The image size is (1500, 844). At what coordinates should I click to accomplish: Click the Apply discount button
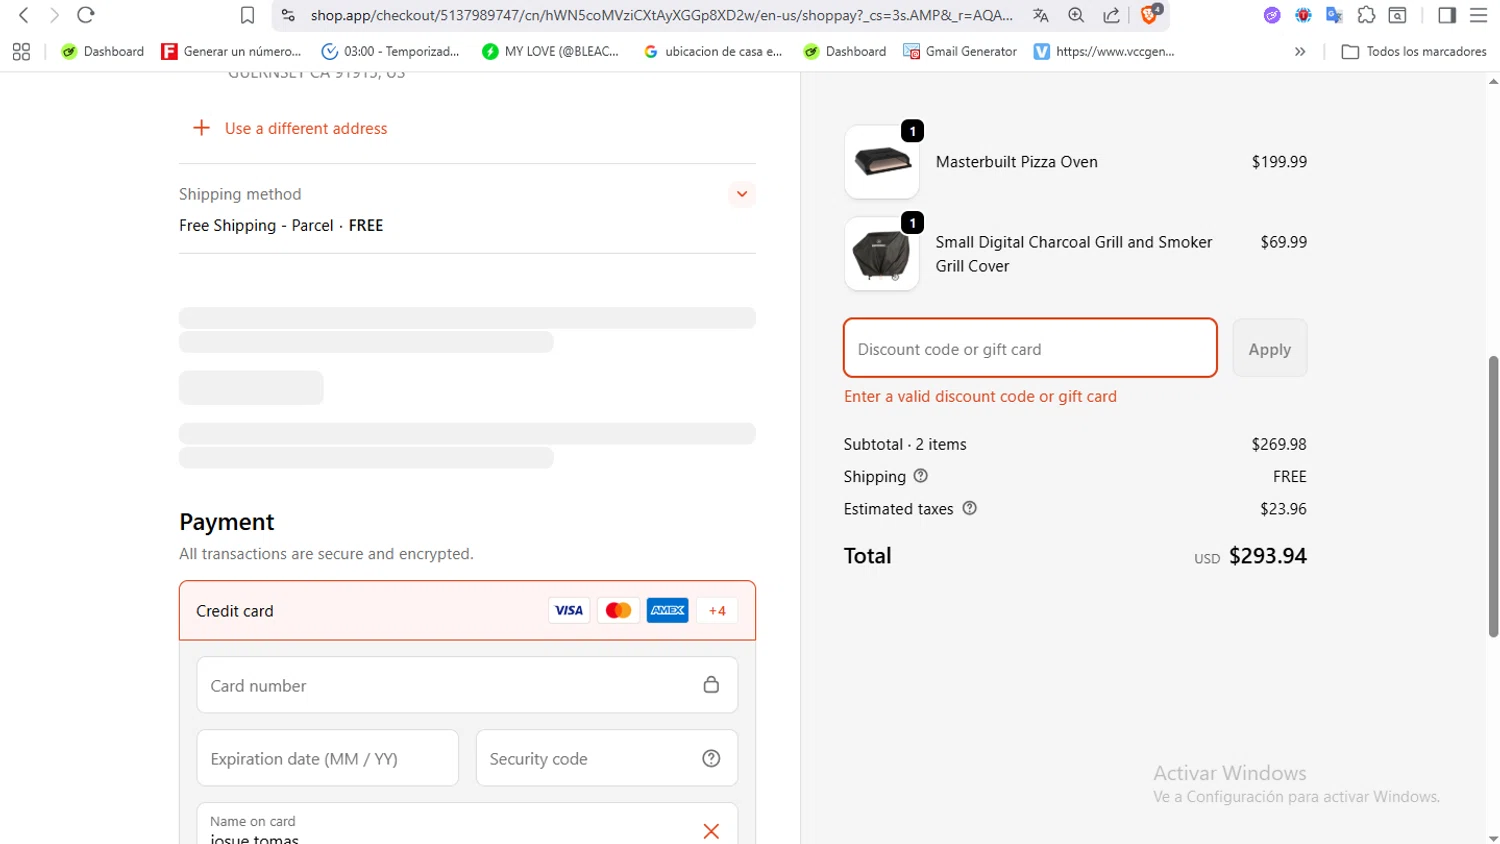coord(1269,348)
